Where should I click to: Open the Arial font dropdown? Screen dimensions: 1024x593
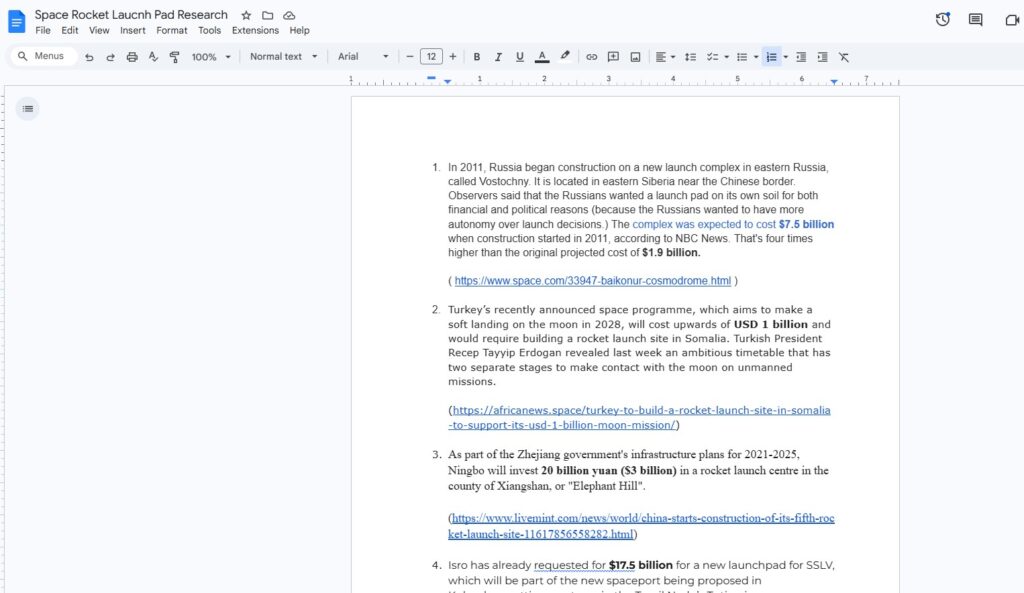click(x=363, y=57)
